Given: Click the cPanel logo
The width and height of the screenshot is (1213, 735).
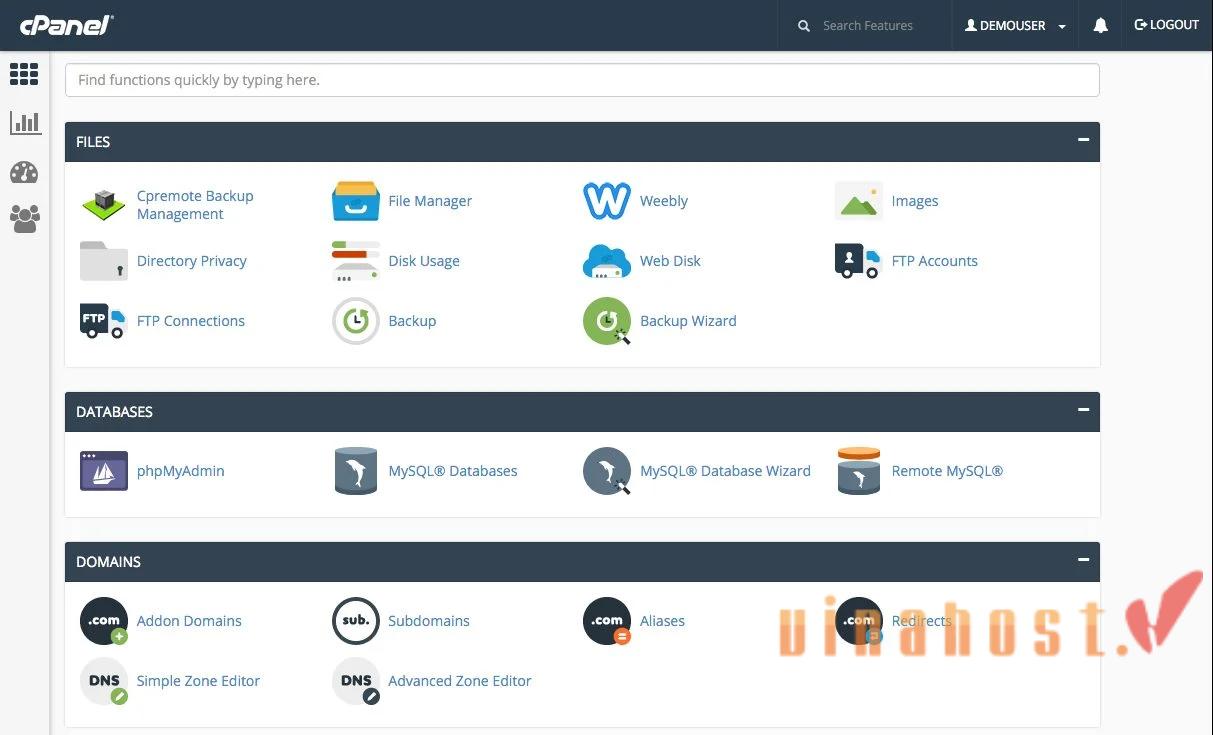Looking at the screenshot, I should point(66,25).
